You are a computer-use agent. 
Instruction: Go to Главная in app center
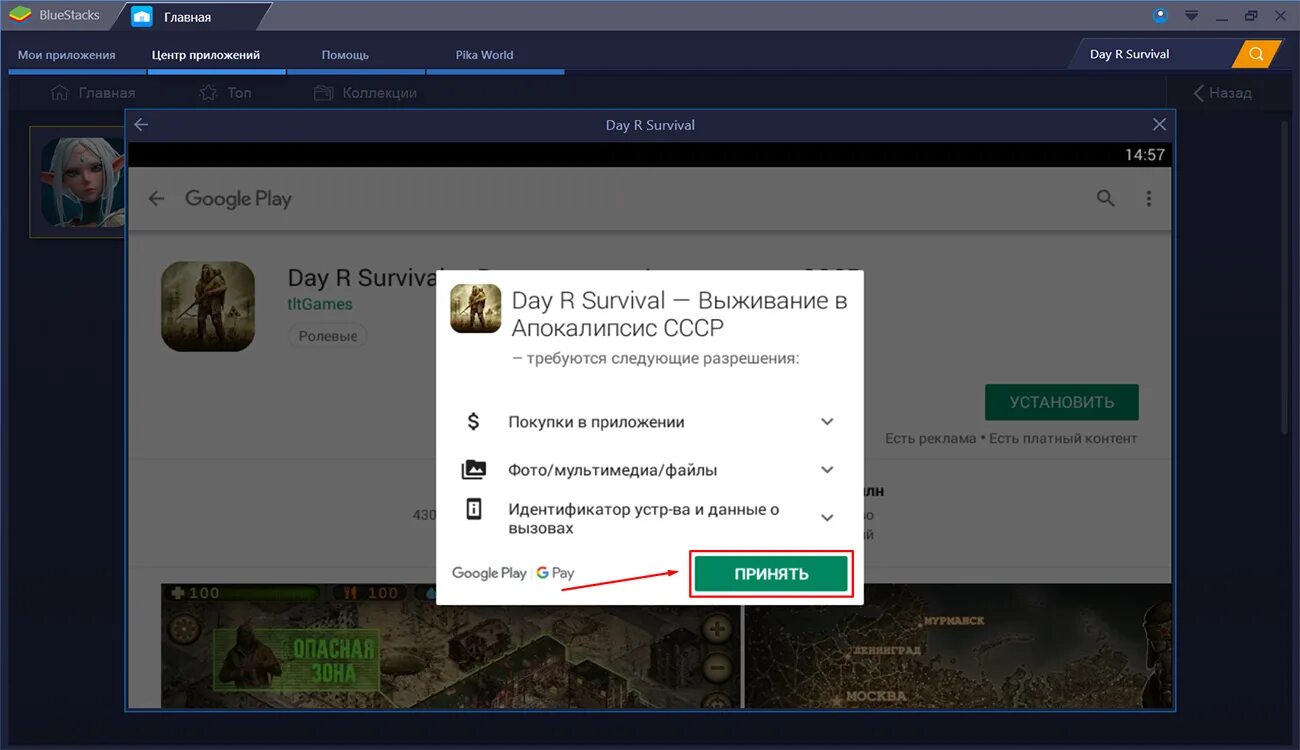click(x=92, y=93)
